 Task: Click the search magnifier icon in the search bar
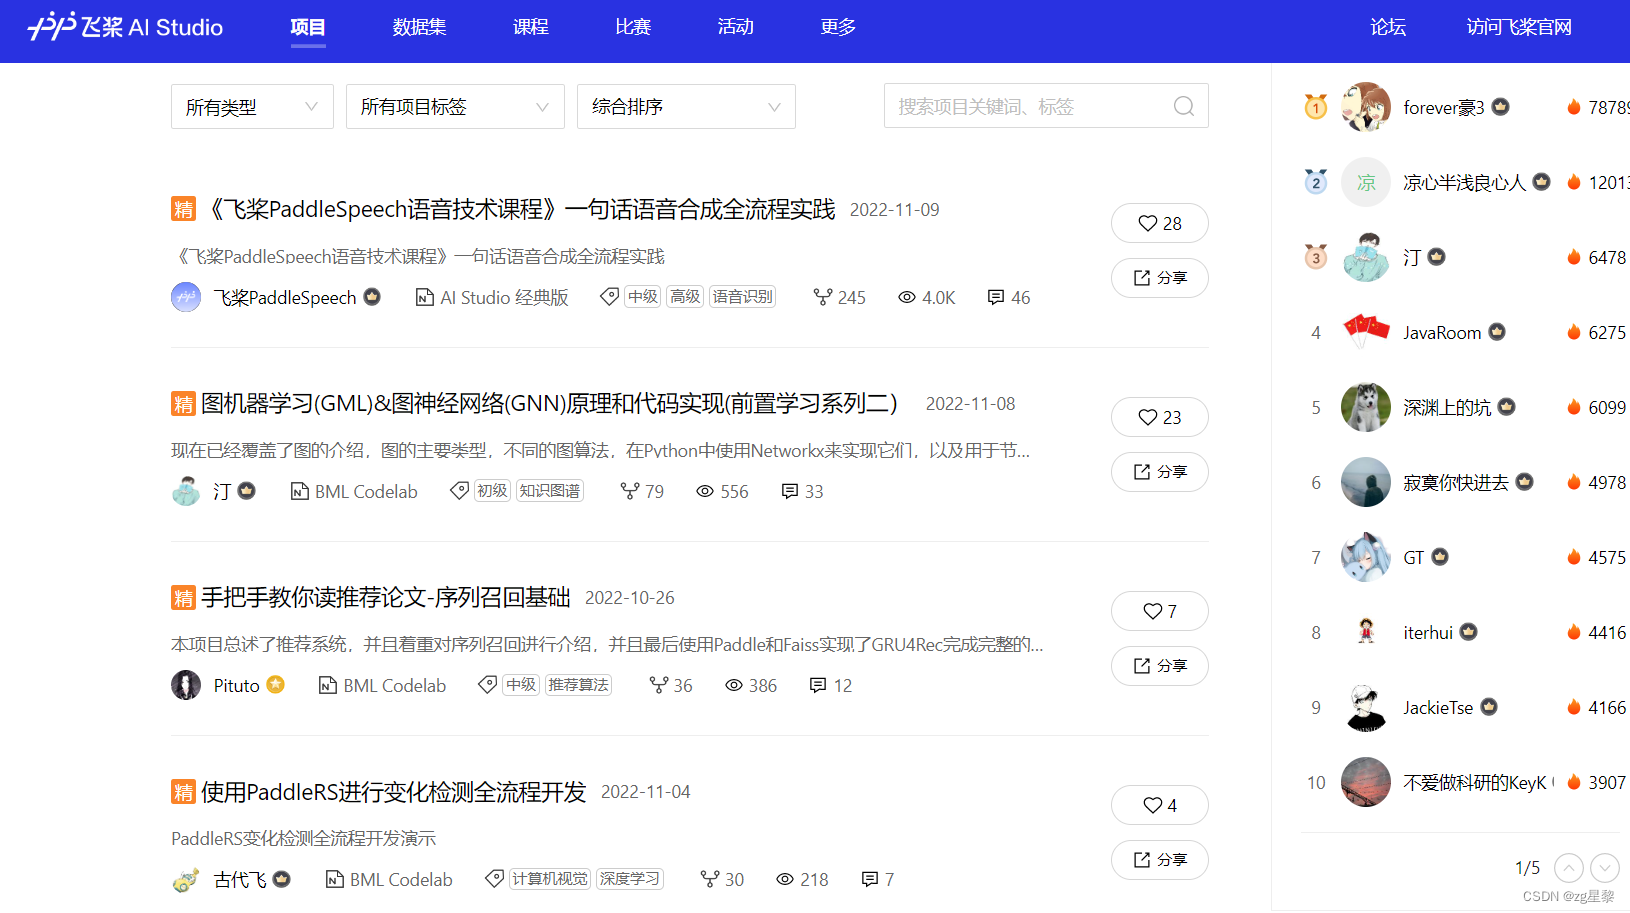pyautogui.click(x=1183, y=106)
